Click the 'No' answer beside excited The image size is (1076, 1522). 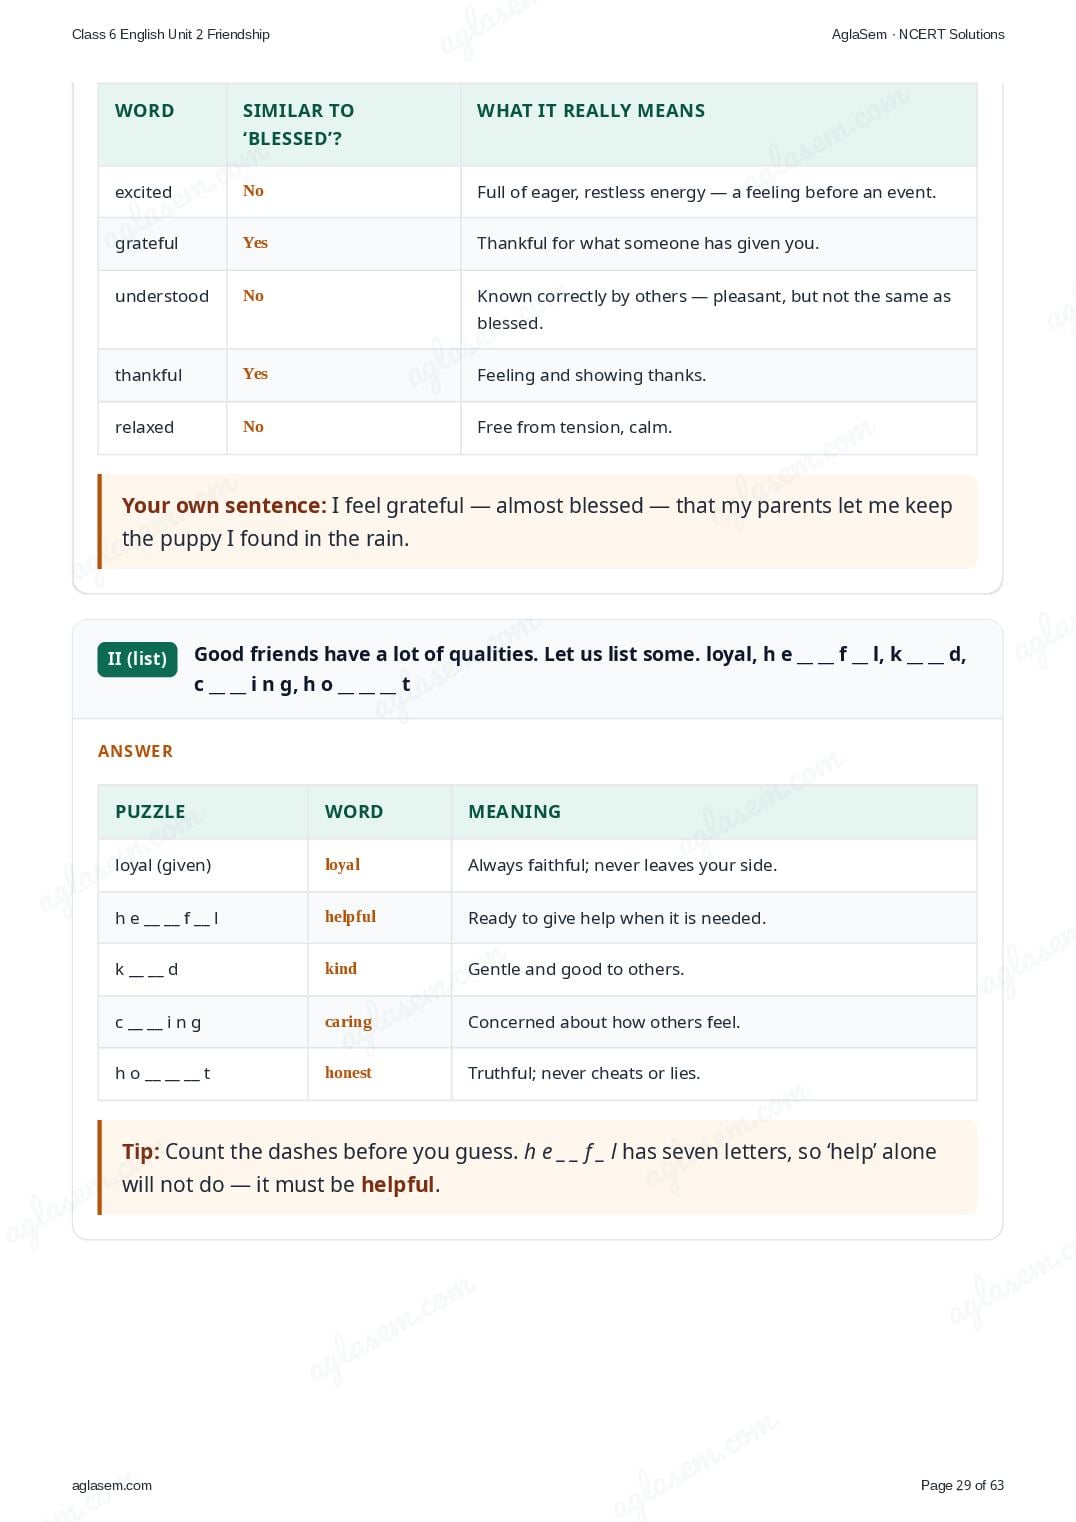pyautogui.click(x=253, y=191)
